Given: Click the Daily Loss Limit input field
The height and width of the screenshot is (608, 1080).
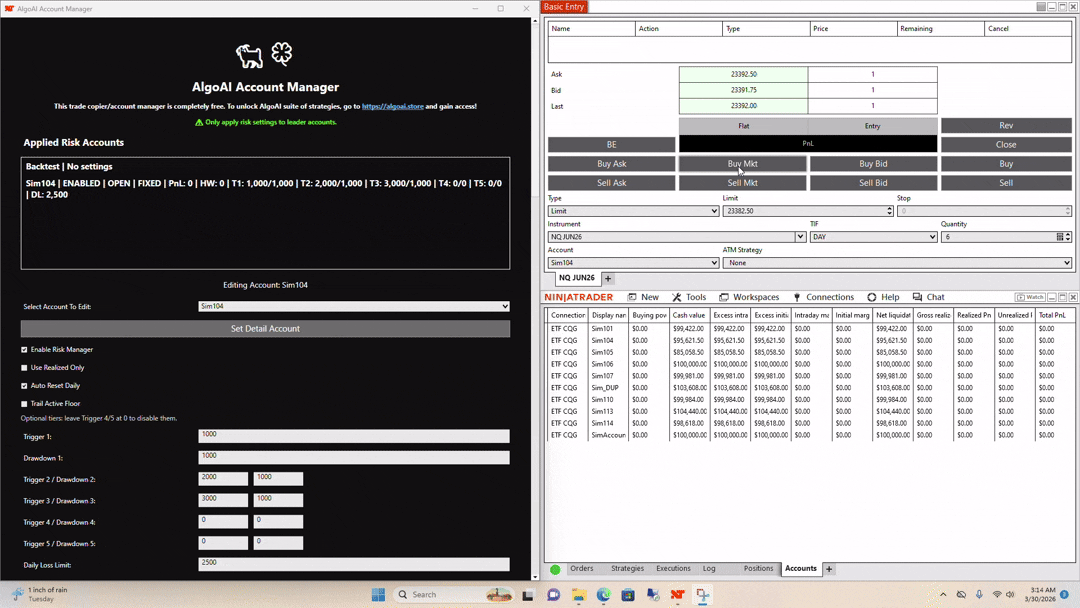Looking at the screenshot, I should tap(354, 565).
